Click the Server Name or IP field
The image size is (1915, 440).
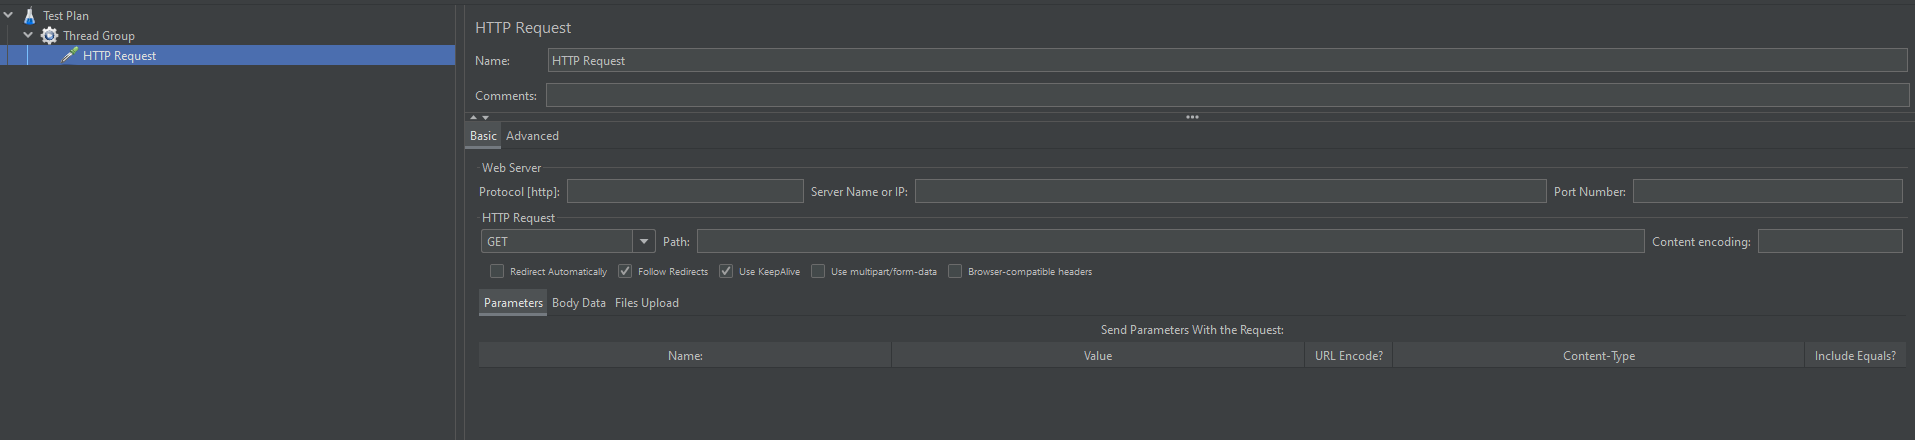pyautogui.click(x=1230, y=191)
